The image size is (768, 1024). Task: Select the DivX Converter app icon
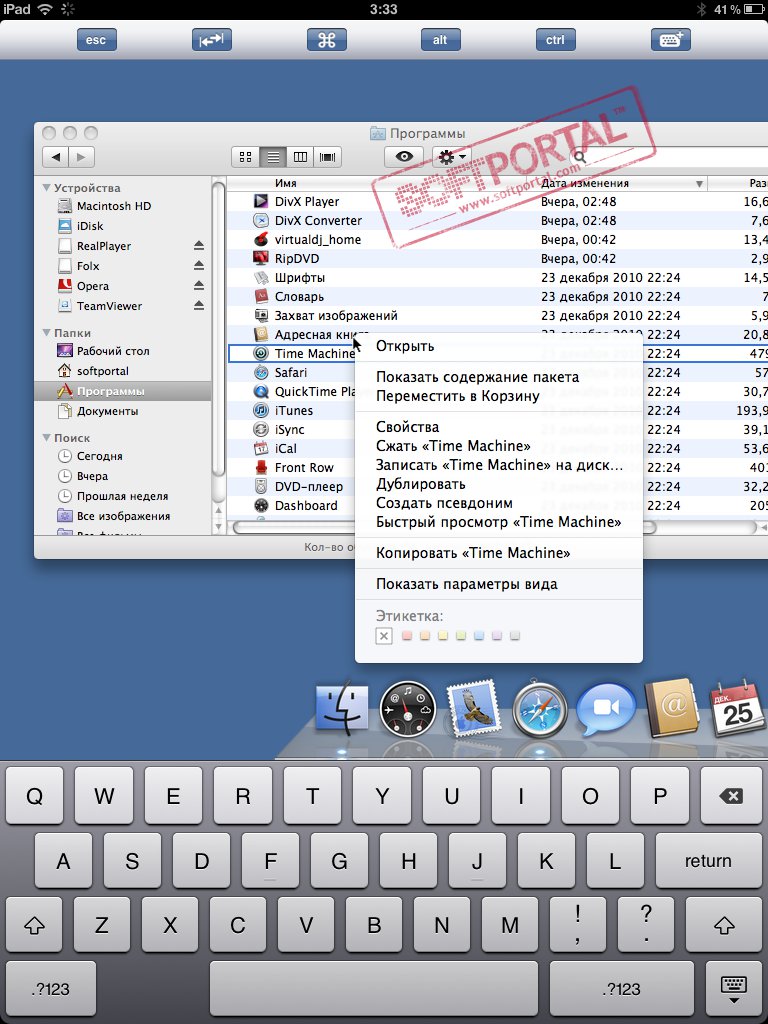coord(261,221)
